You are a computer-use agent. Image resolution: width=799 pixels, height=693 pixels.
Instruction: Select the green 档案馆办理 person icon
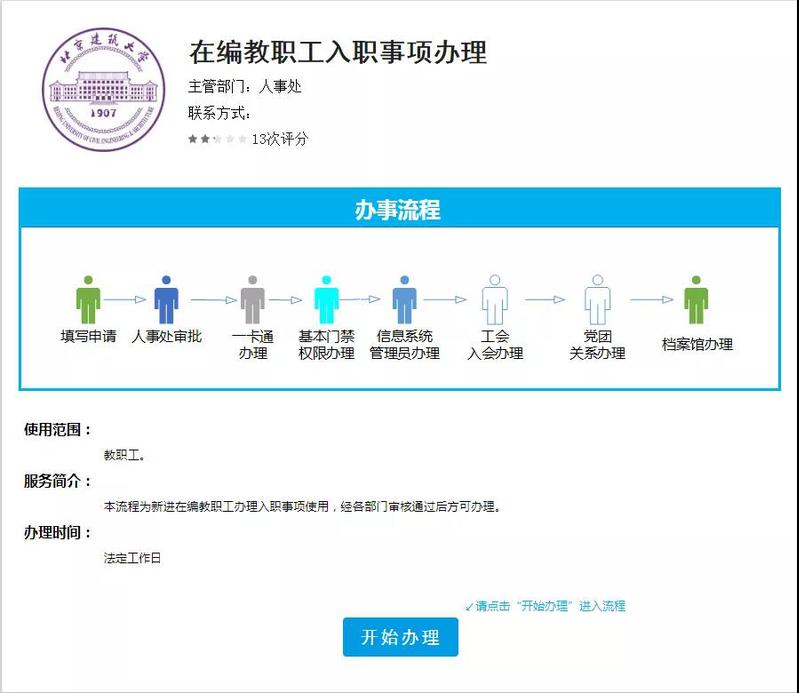pos(696,299)
